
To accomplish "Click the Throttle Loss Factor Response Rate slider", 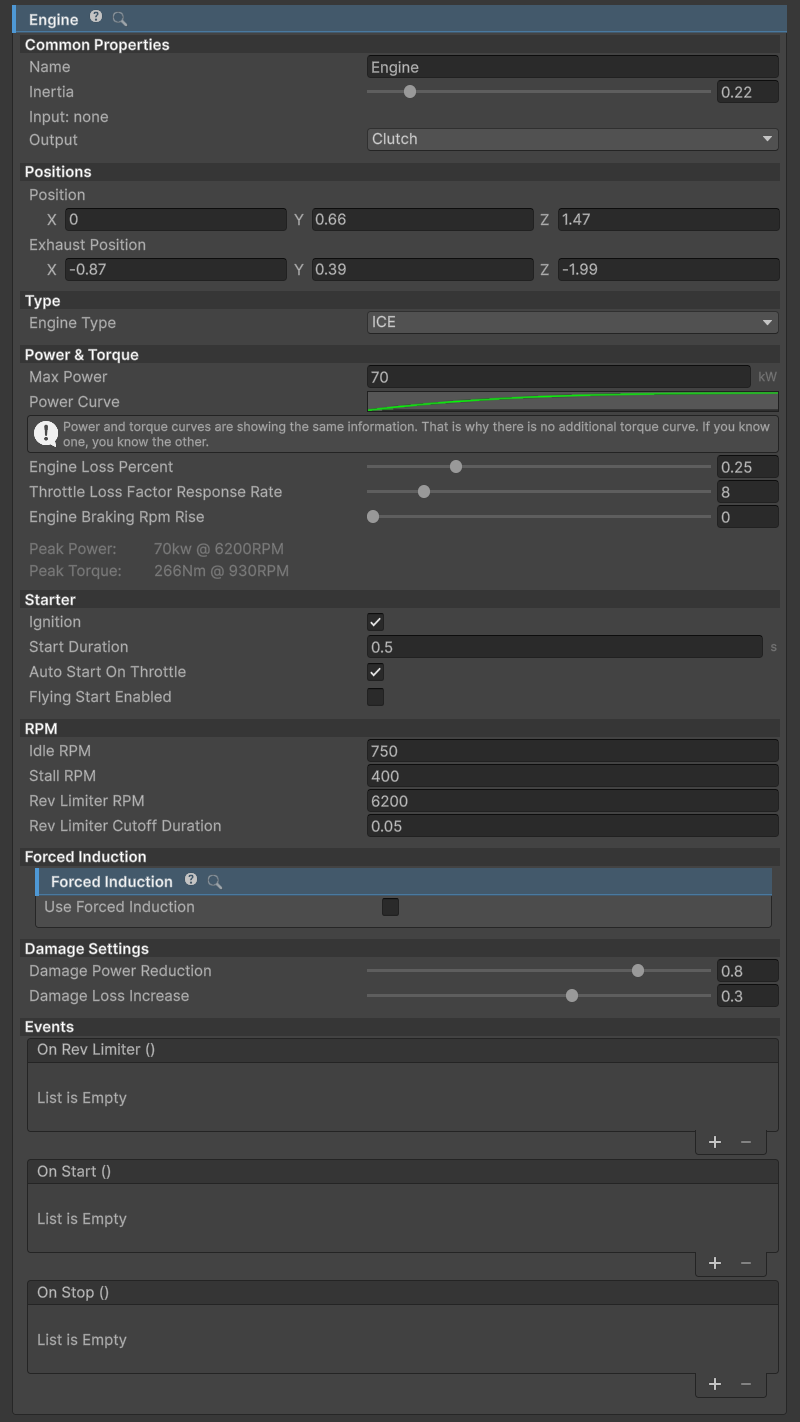I will click(x=539, y=492).
